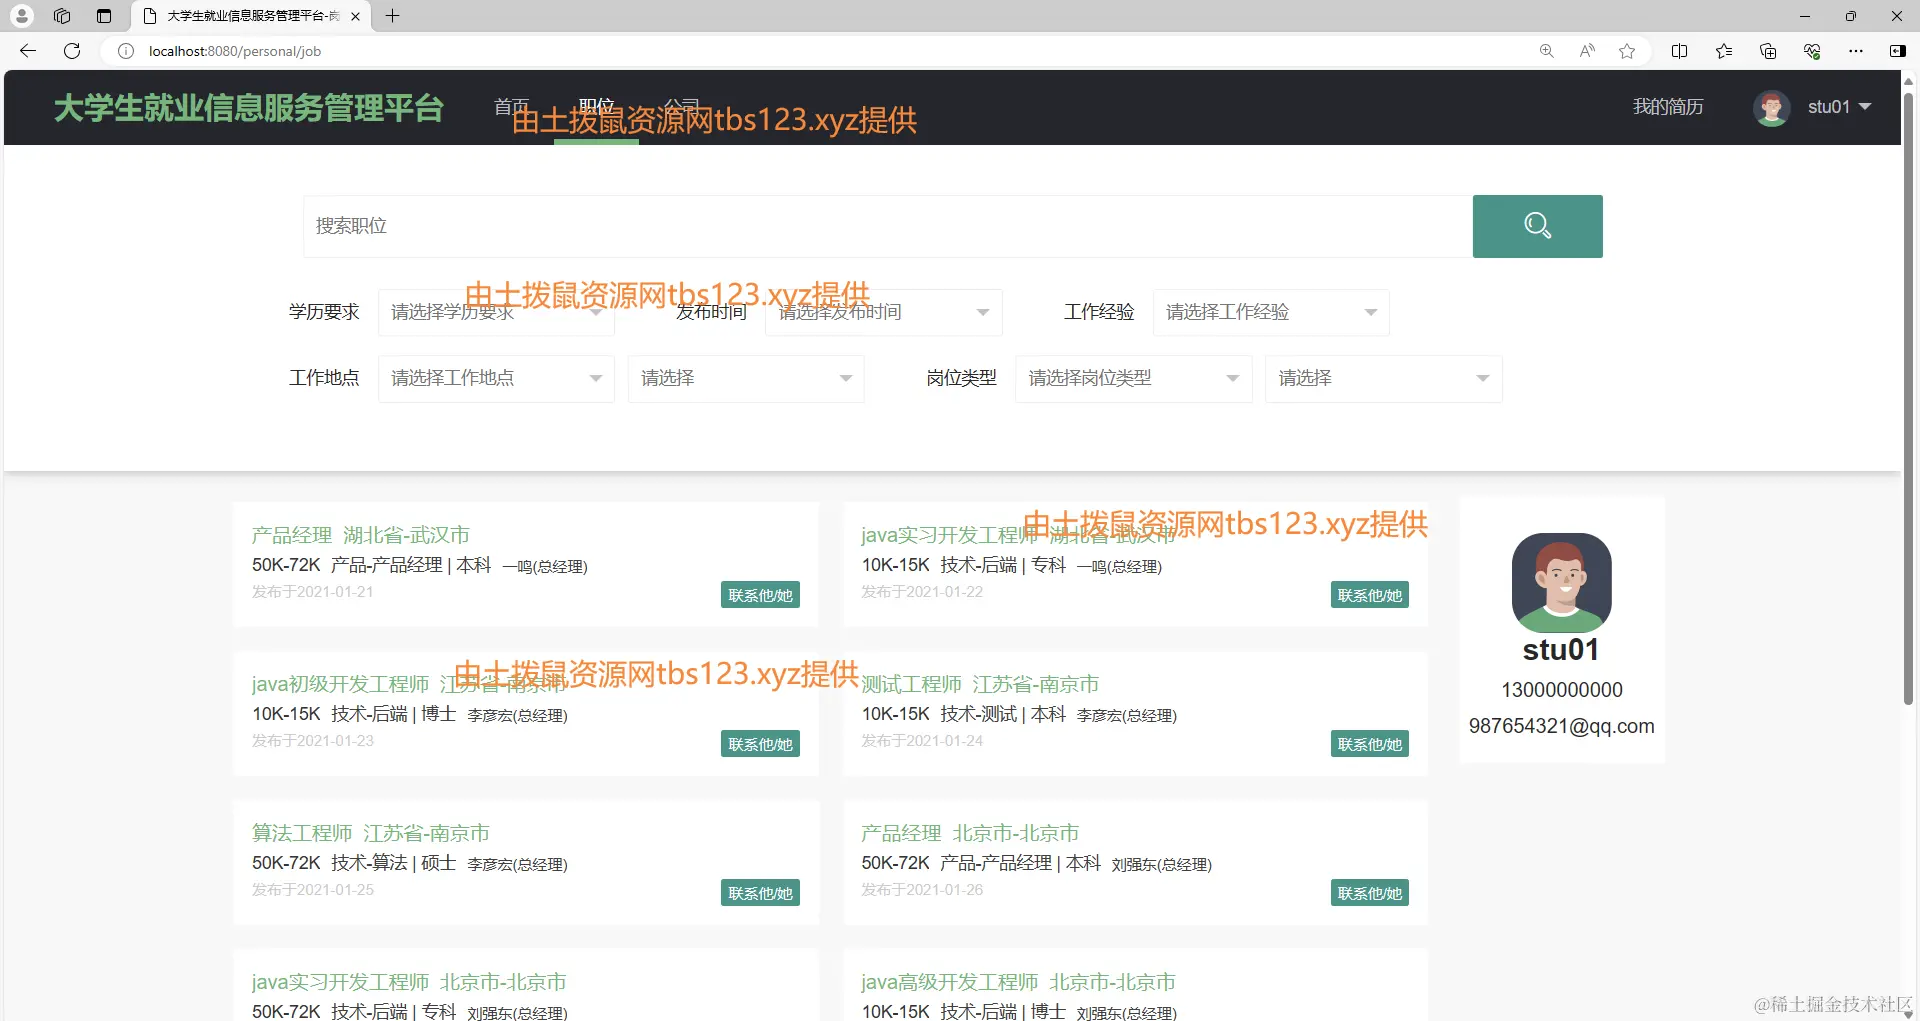This screenshot has height=1021, width=1920.
Task: Click the 发布于2021-01-25 date text
Action: pyautogui.click(x=312, y=890)
